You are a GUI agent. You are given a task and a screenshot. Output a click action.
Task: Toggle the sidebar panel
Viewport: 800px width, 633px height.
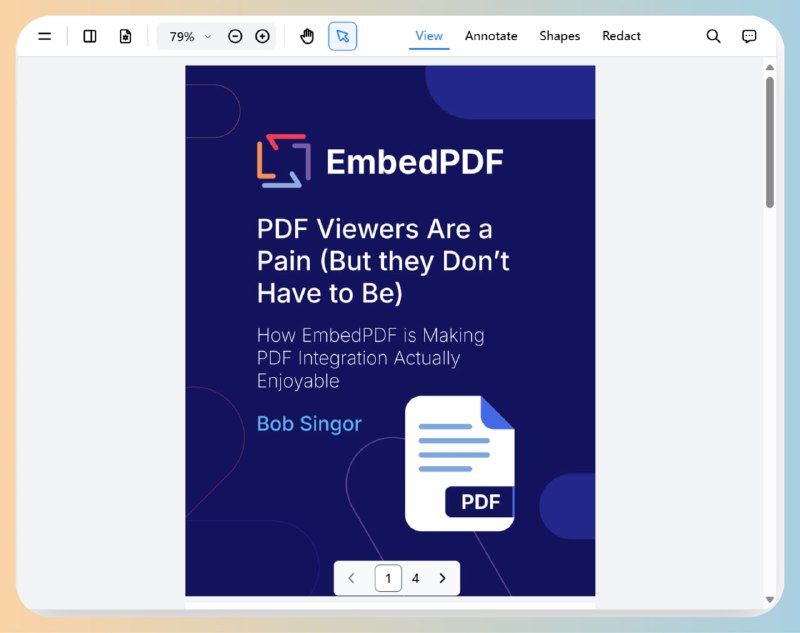click(x=90, y=36)
